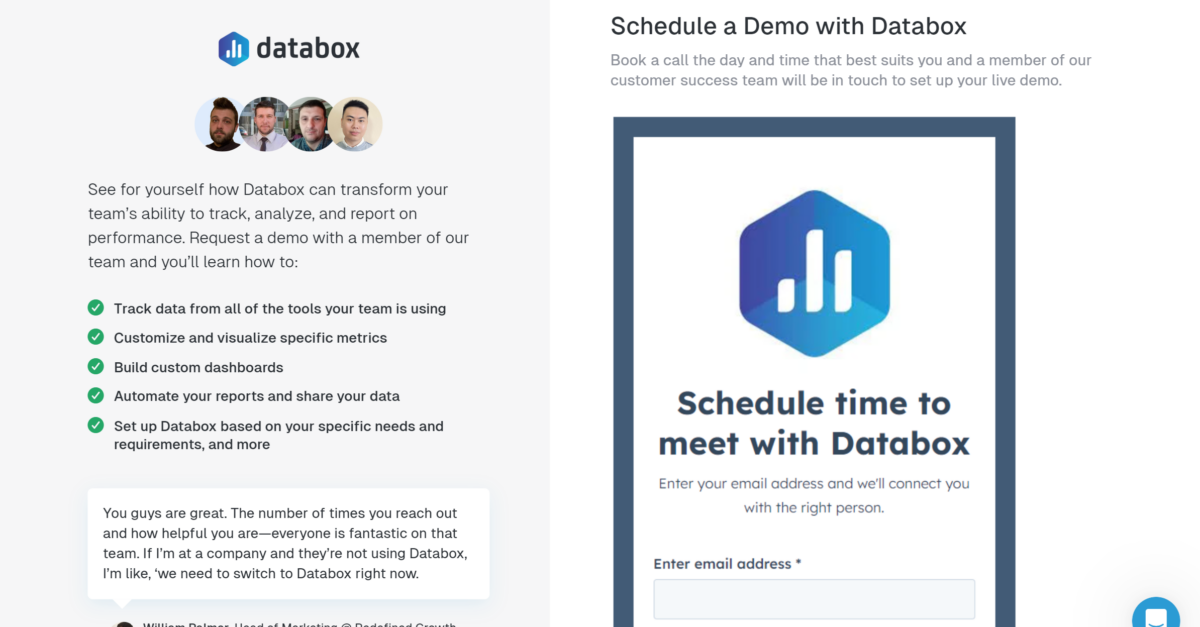Click into the 'Enter email address' field
Image resolution: width=1200 pixels, height=627 pixels.
[x=813, y=598]
